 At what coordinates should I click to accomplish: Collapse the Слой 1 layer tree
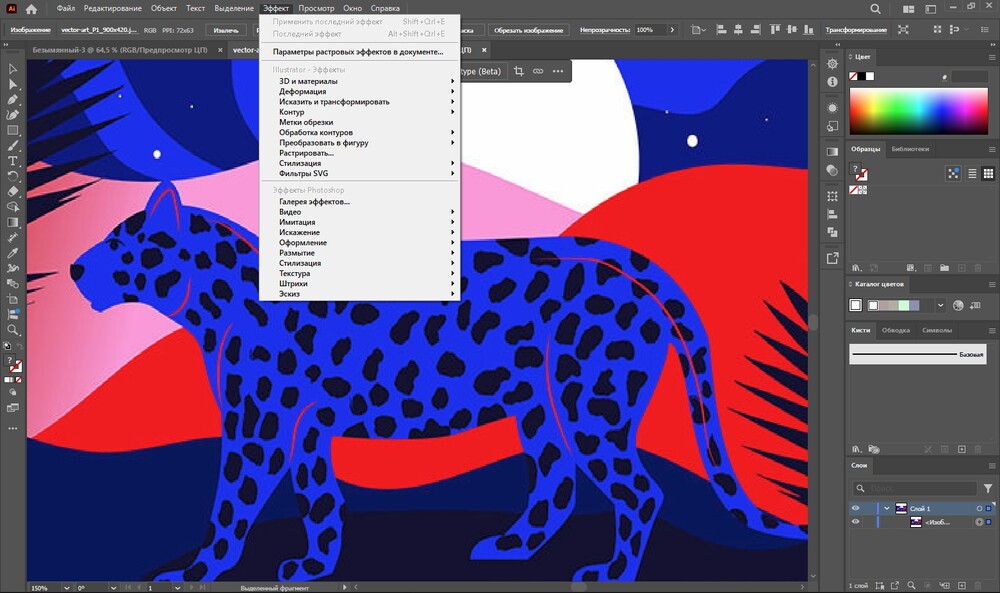pyautogui.click(x=886, y=508)
